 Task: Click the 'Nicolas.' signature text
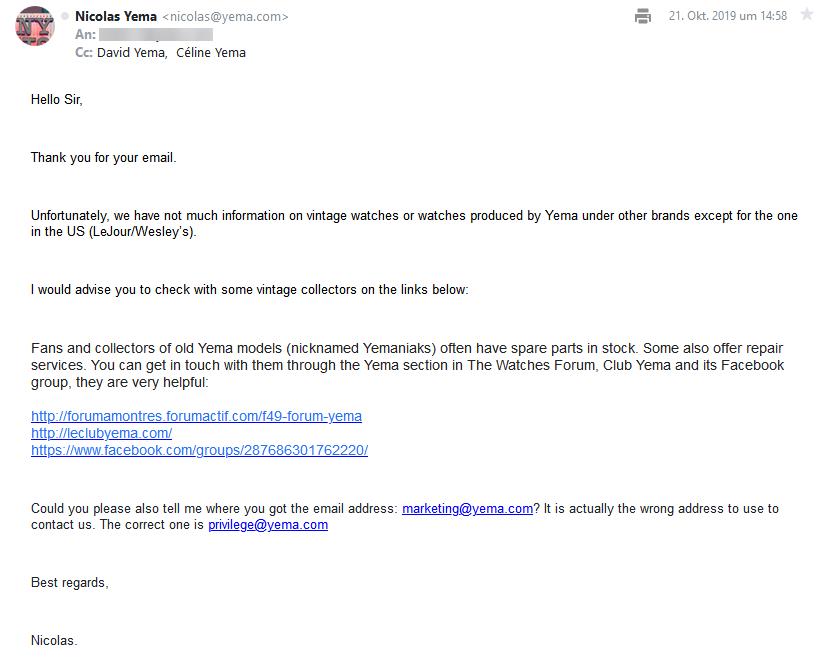point(54,640)
